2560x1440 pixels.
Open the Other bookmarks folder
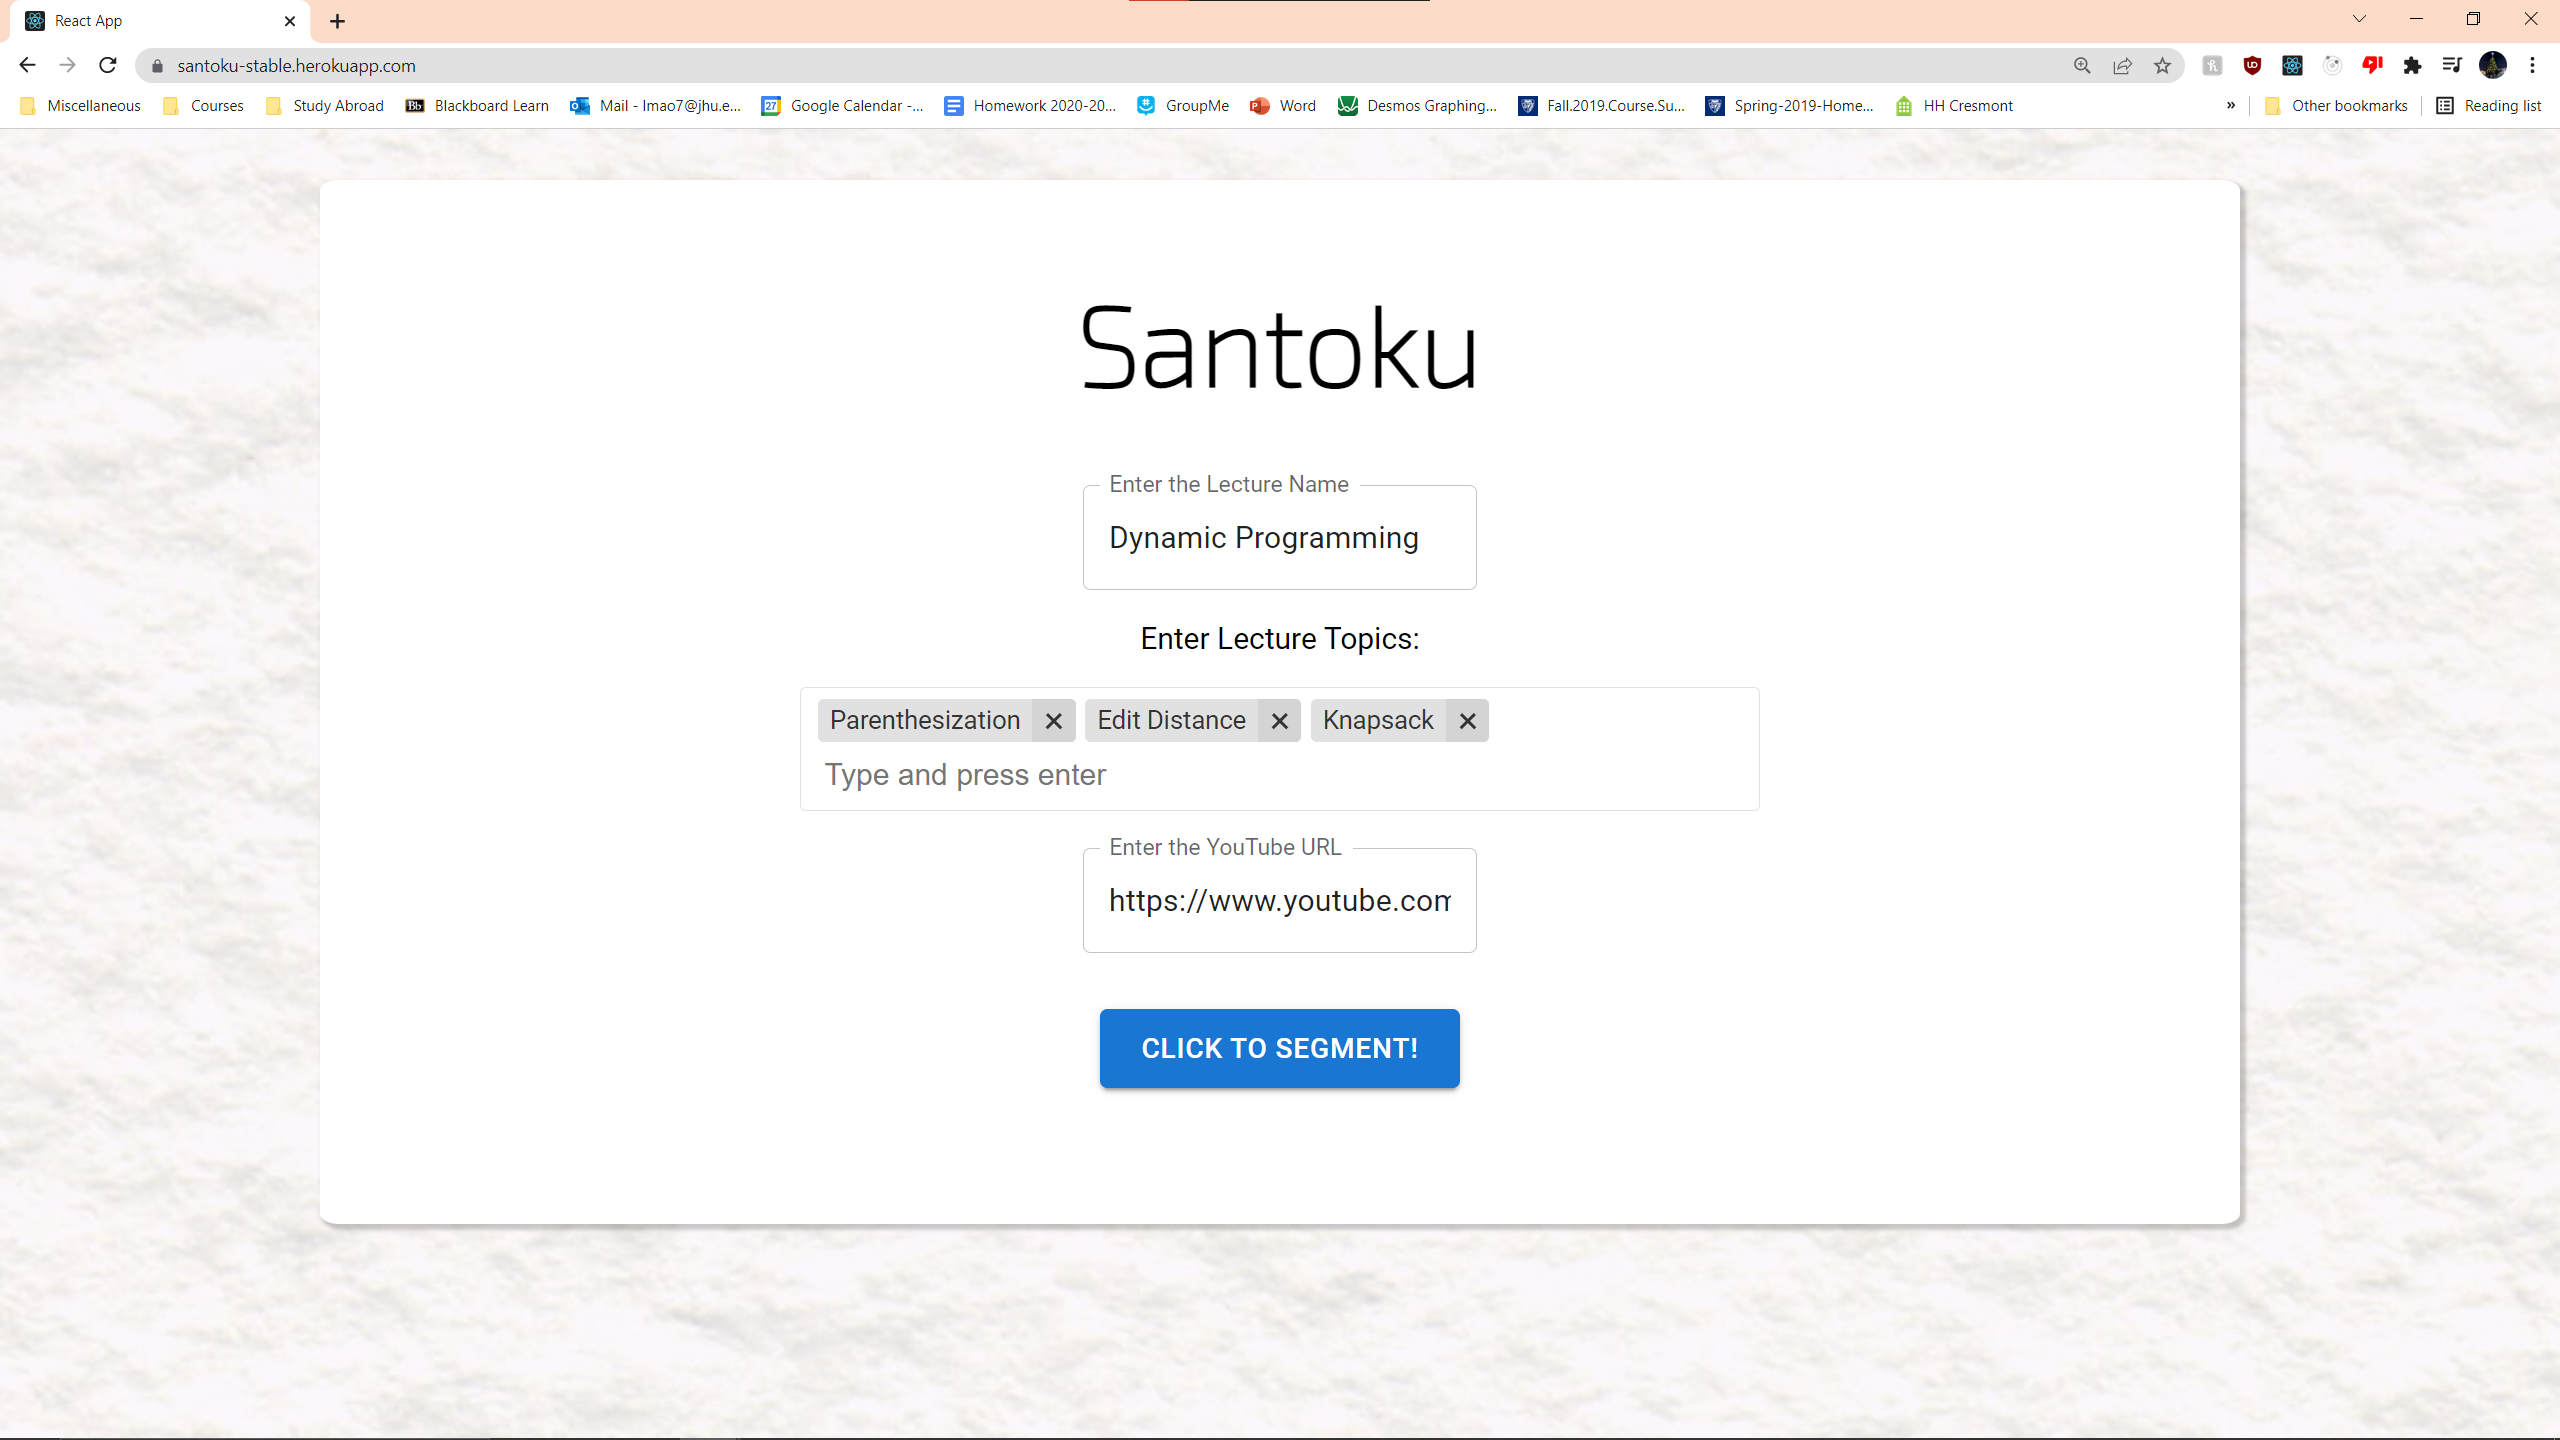coord(2336,106)
